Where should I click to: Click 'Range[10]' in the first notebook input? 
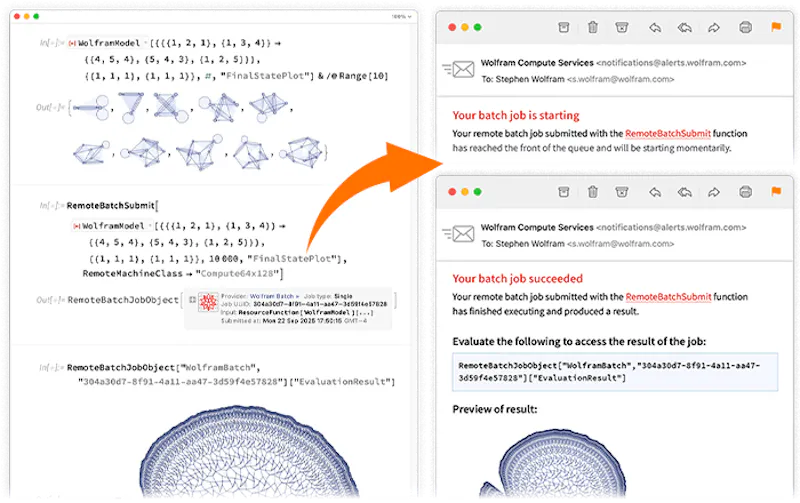(363, 76)
